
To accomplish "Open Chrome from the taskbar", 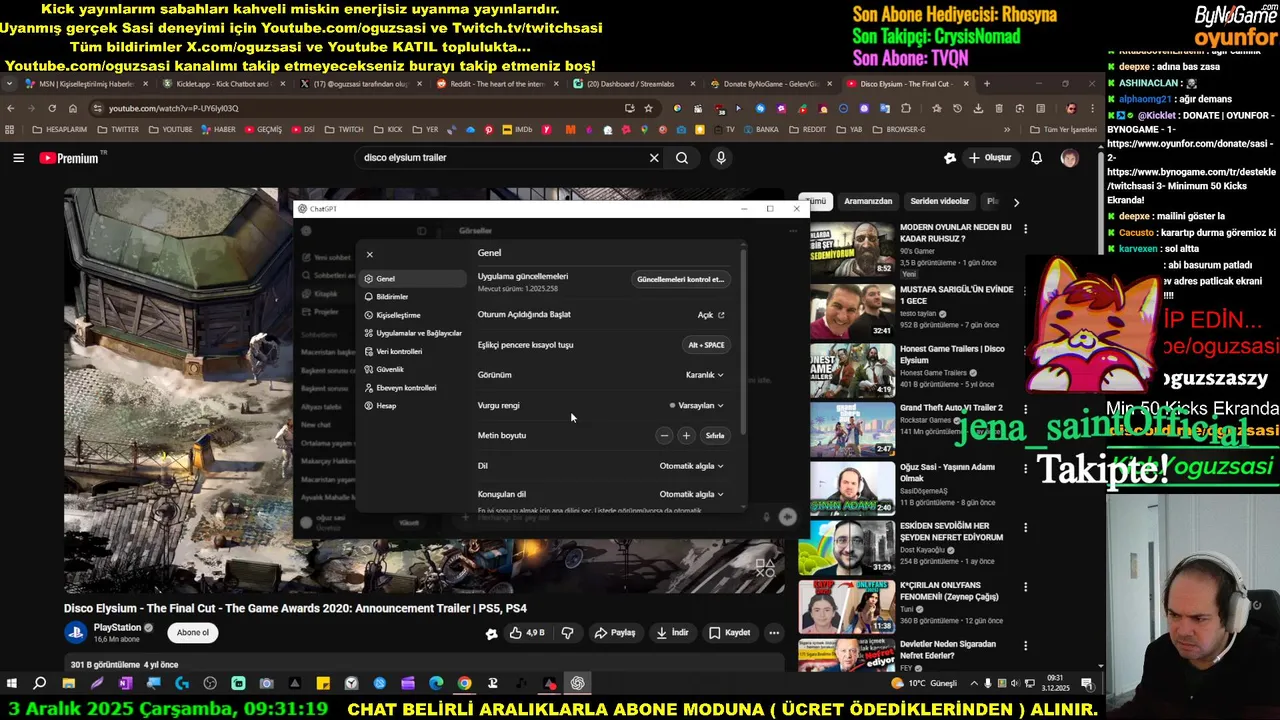I will tap(465, 684).
